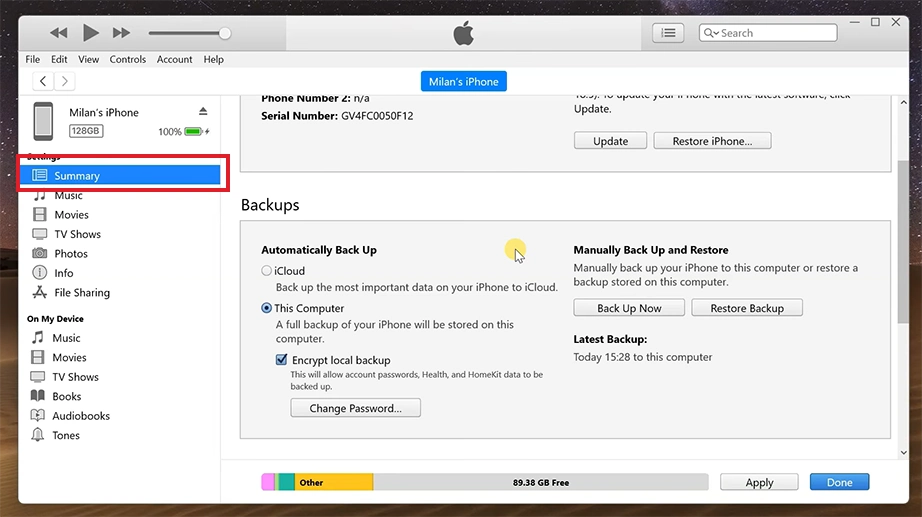
Task: Click the vertical scrollbar thumb
Action: [x=903, y=241]
